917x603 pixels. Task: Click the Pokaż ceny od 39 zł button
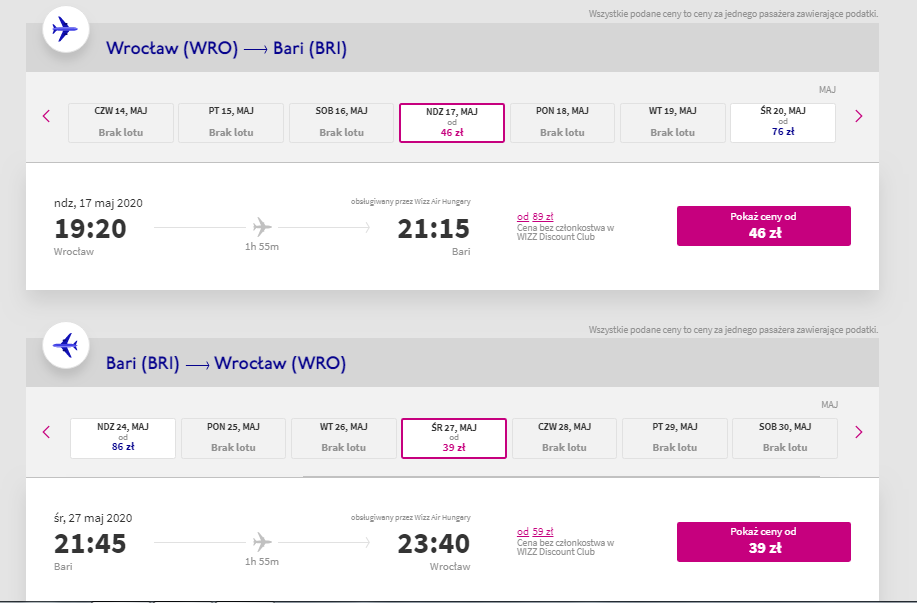pos(764,542)
